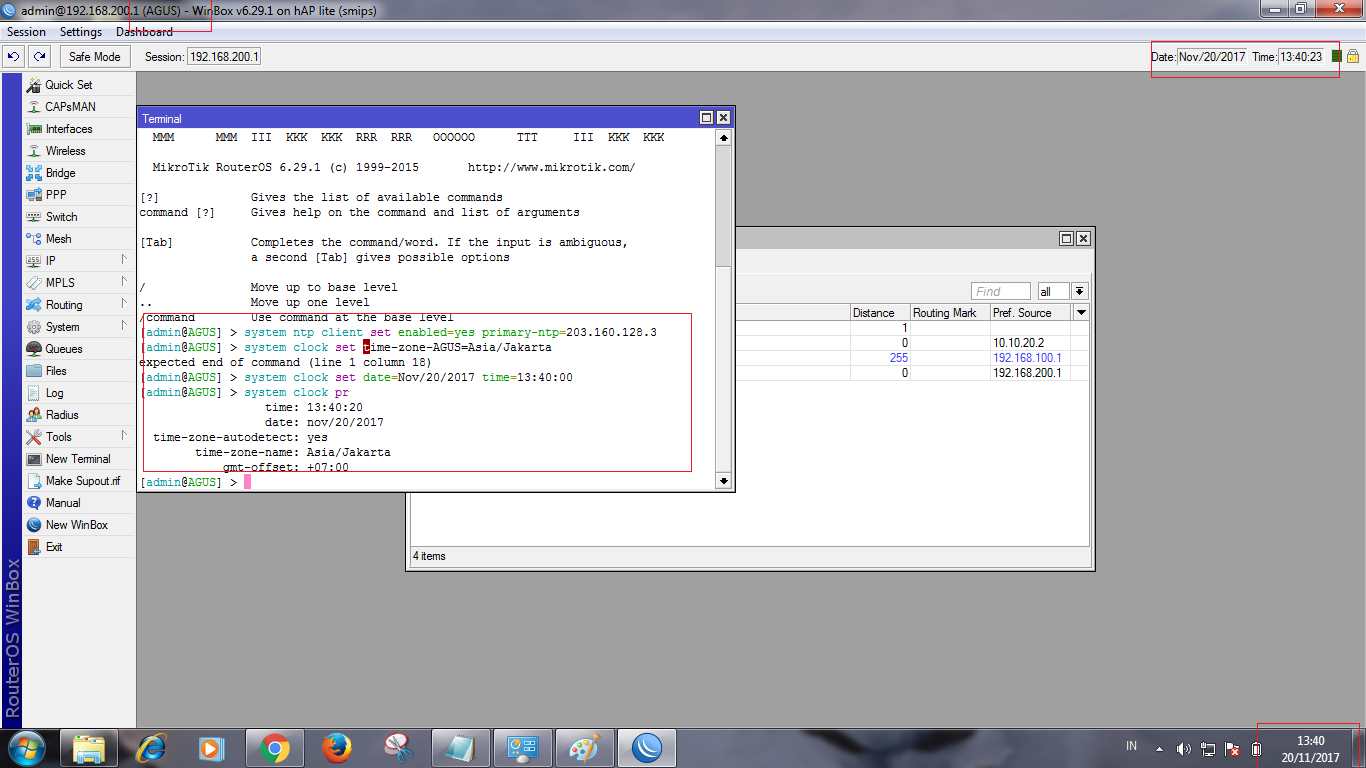Open Firefox from taskbar
Viewport: 1366px width, 768px height.
pos(336,748)
